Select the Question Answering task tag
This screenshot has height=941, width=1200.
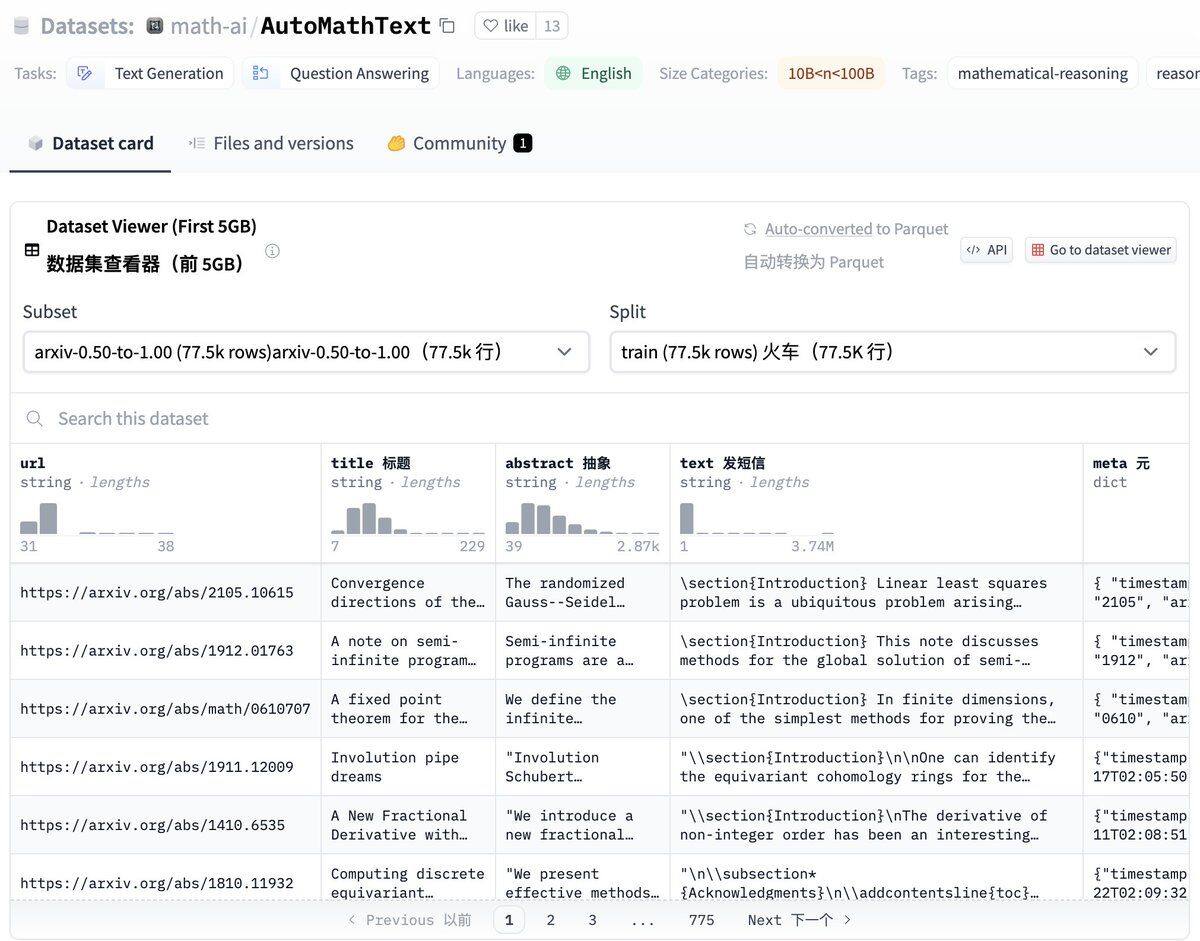point(341,73)
